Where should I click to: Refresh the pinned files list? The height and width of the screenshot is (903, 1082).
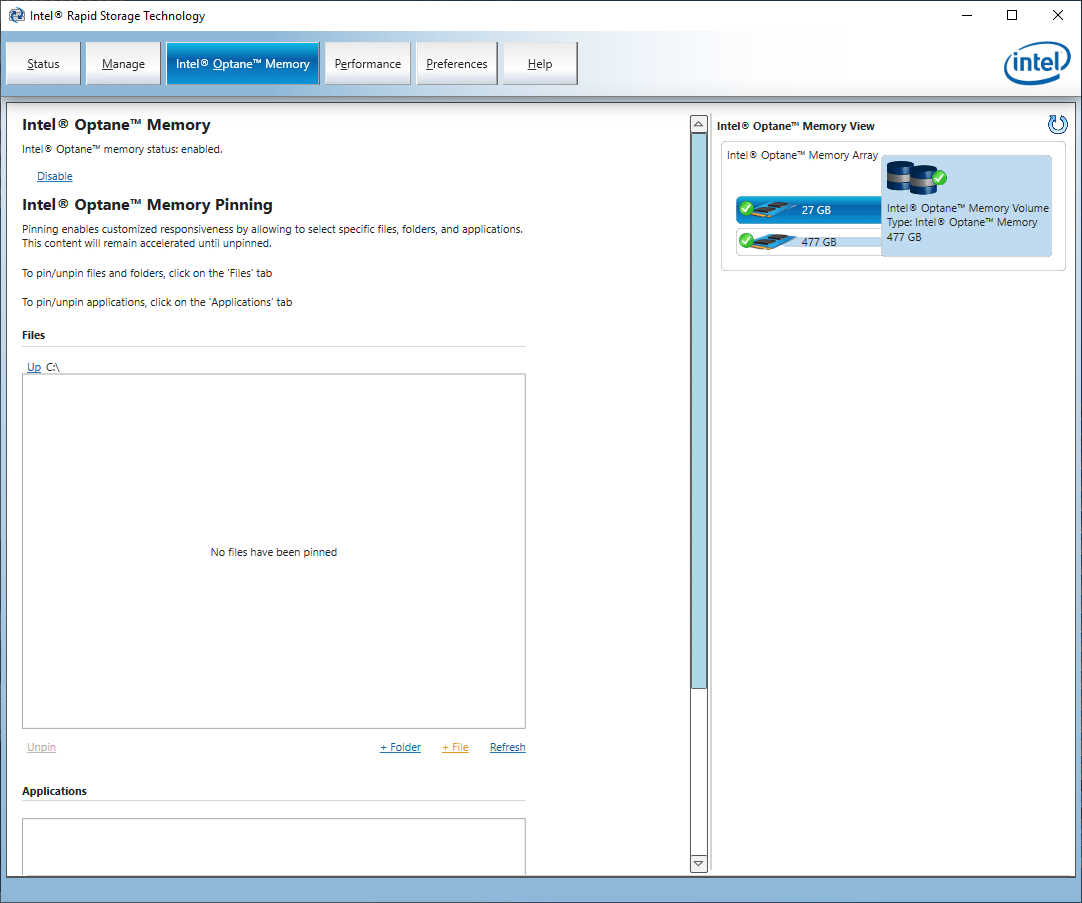508,747
